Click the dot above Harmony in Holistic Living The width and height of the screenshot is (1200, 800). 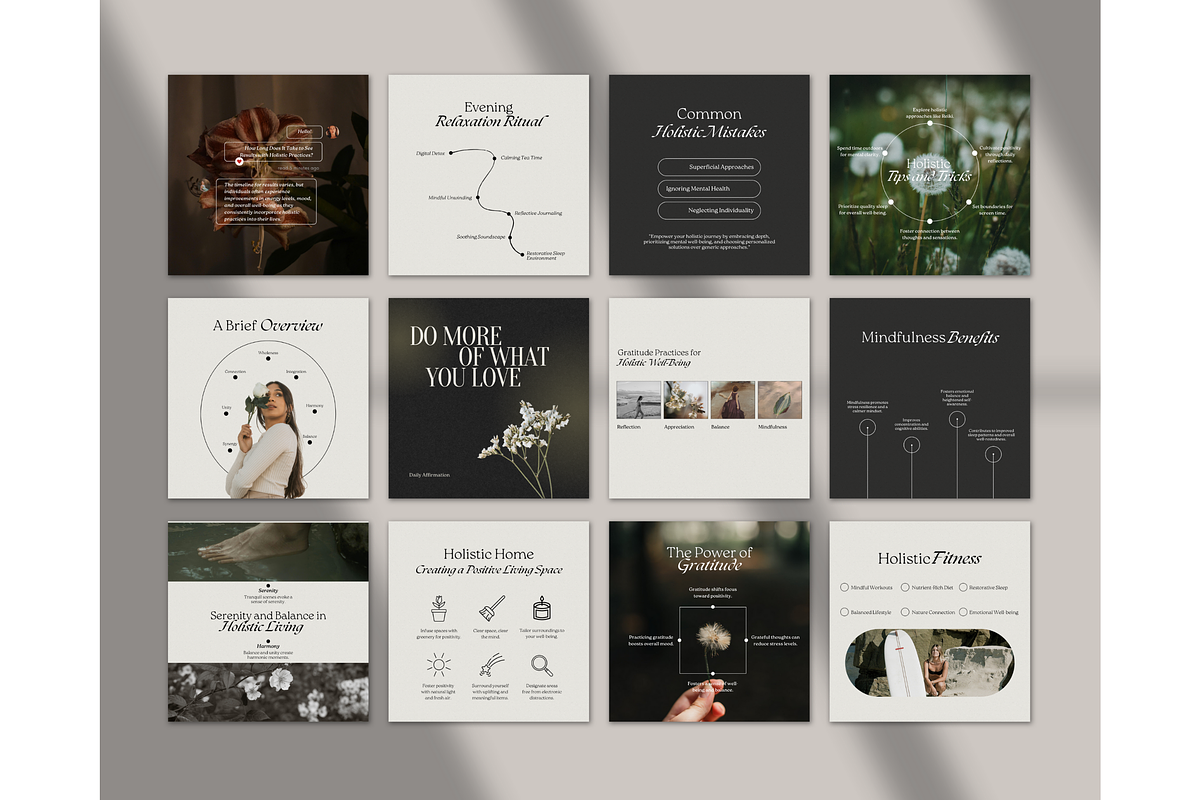268,640
